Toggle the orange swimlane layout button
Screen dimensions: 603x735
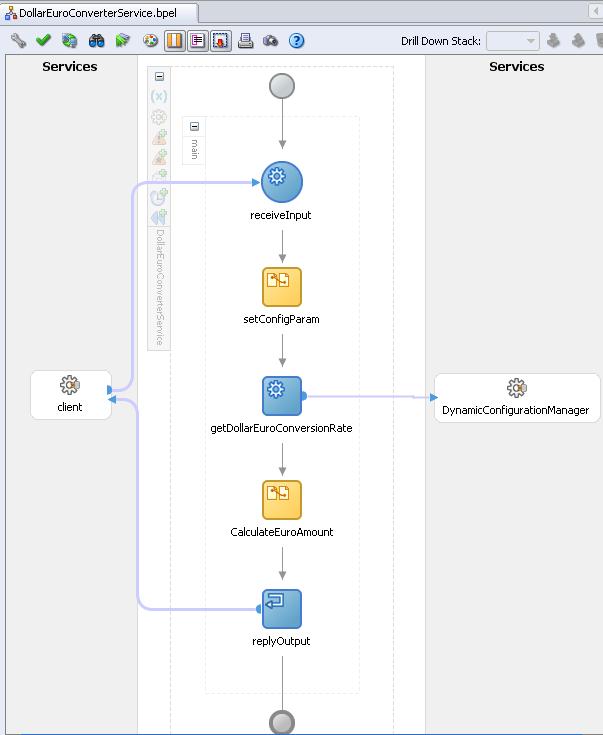(x=175, y=41)
